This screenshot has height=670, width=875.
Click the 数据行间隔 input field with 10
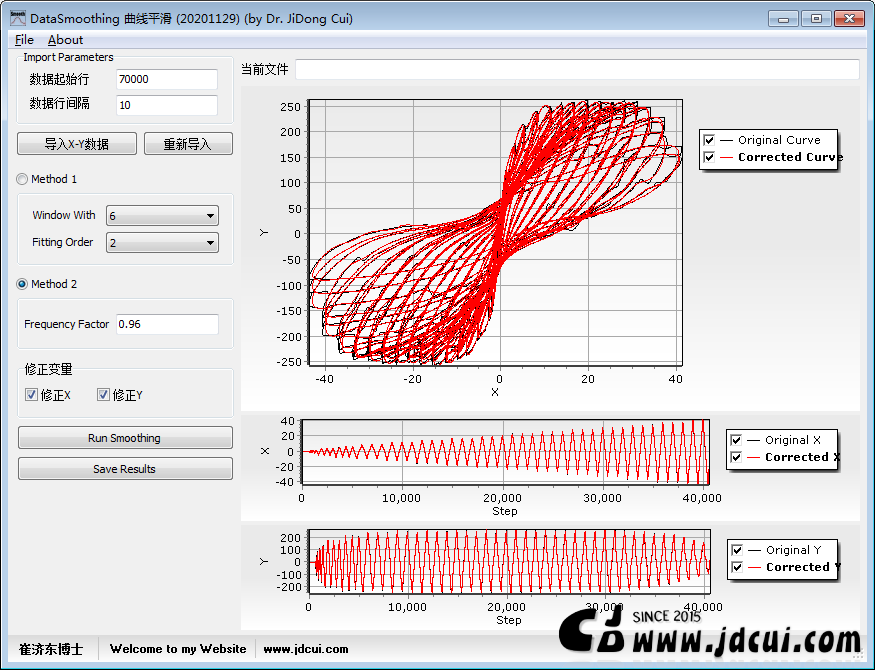click(167, 105)
